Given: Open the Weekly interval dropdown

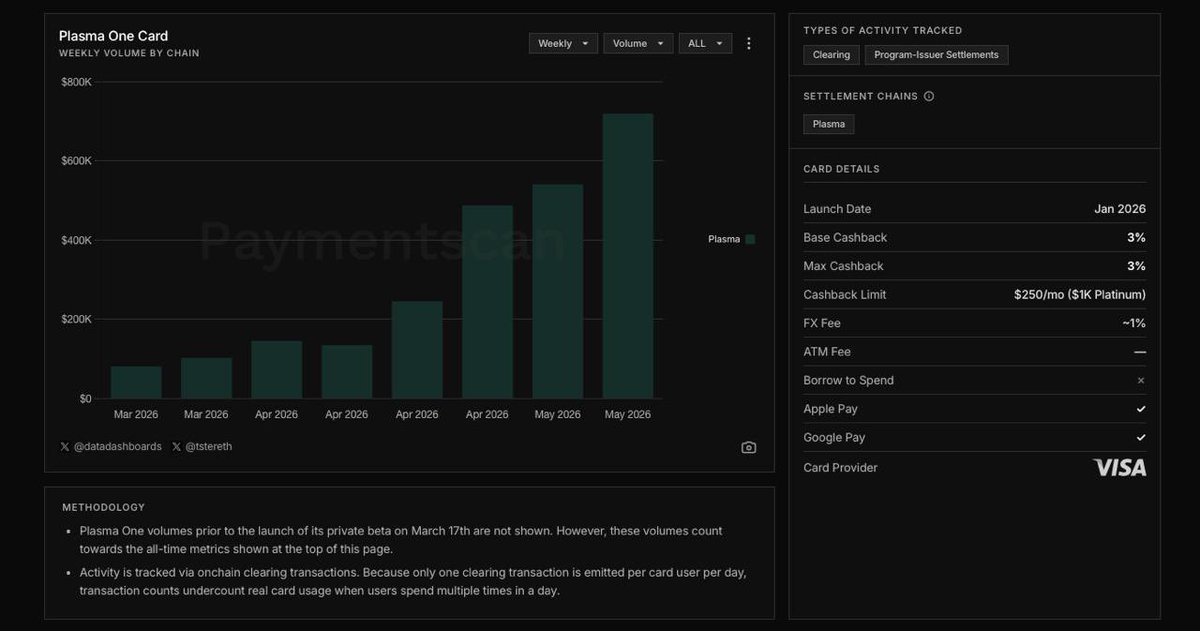Looking at the screenshot, I should (x=563, y=43).
